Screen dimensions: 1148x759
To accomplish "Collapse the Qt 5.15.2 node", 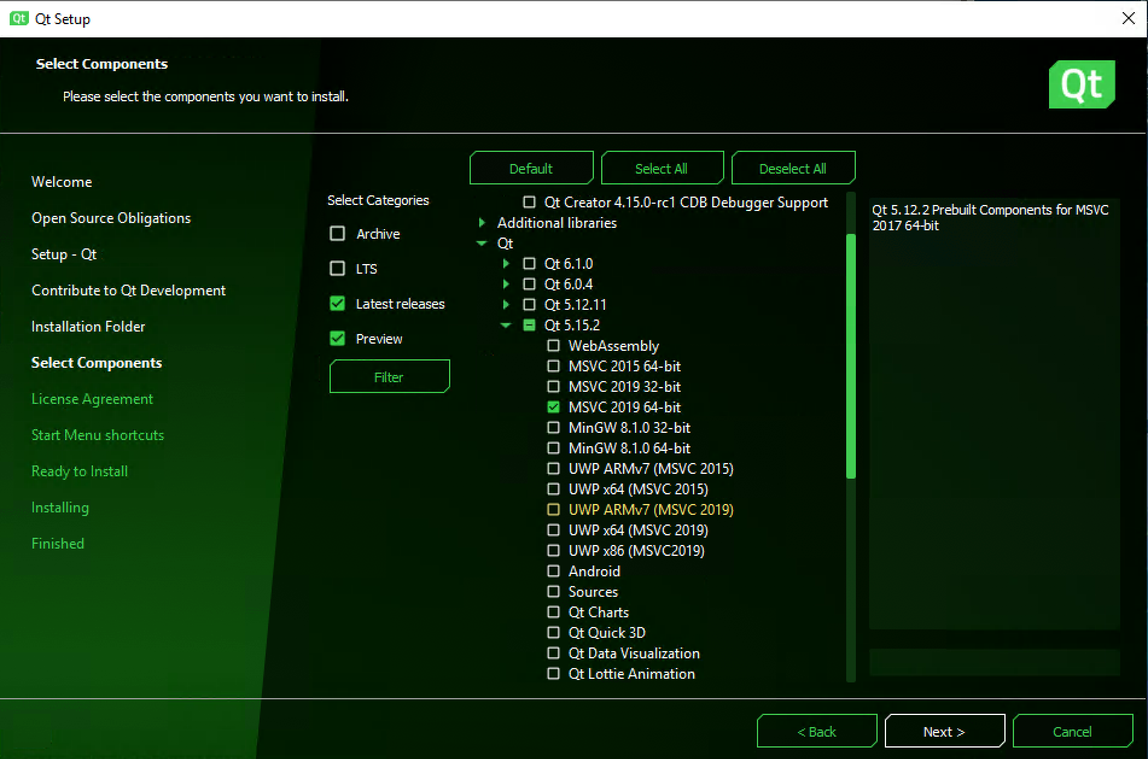I will pyautogui.click(x=506, y=325).
